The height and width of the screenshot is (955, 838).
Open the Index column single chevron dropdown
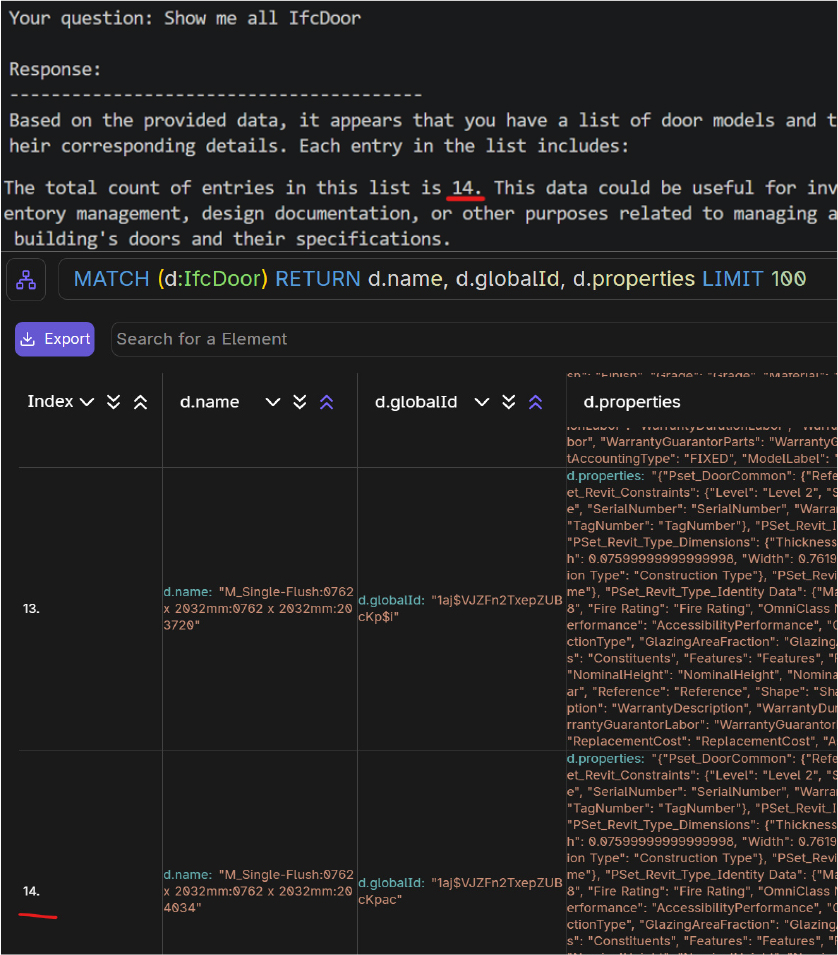[87, 402]
